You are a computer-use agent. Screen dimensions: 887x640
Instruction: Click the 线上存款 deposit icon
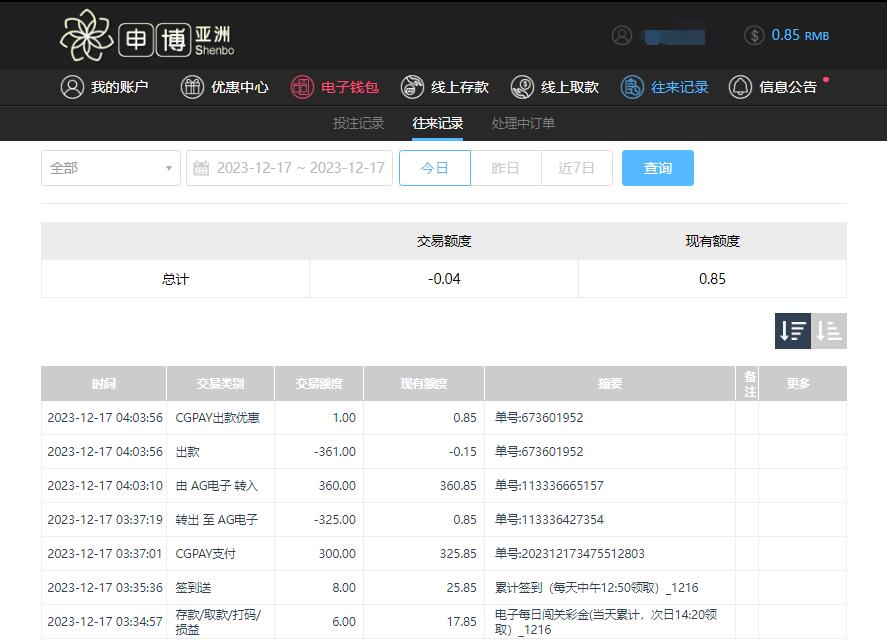(x=412, y=87)
